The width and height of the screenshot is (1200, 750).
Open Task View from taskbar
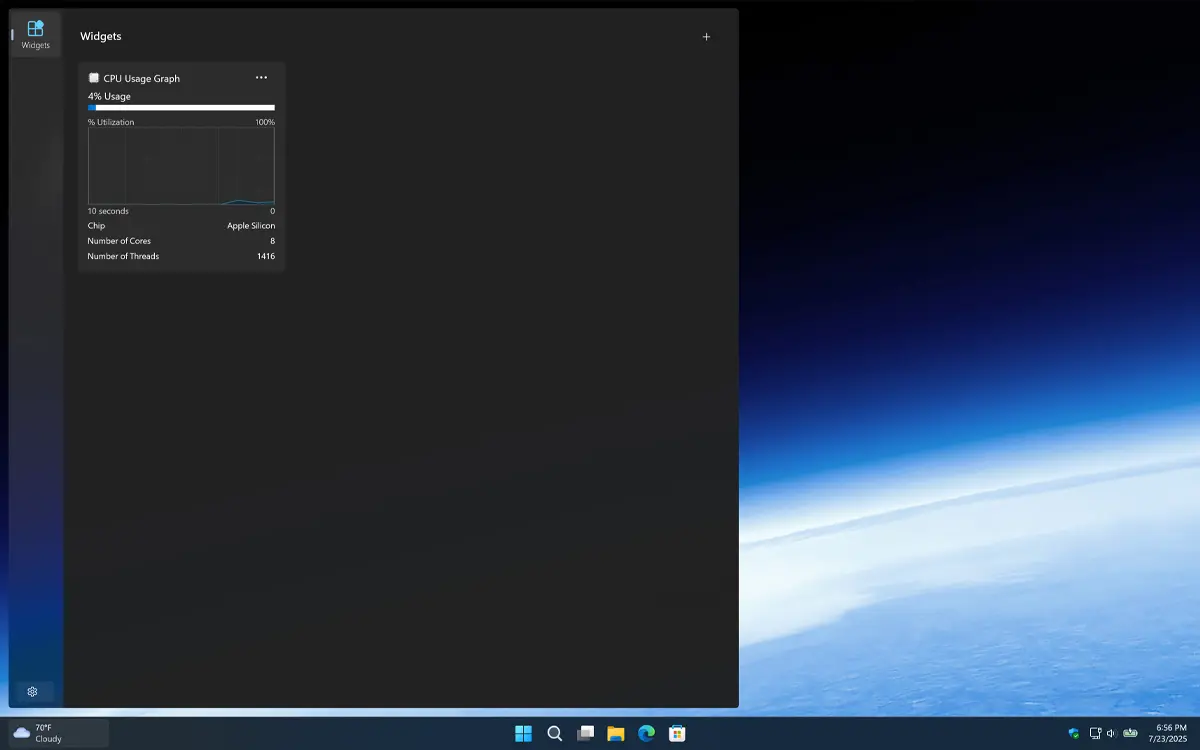[x=585, y=733]
